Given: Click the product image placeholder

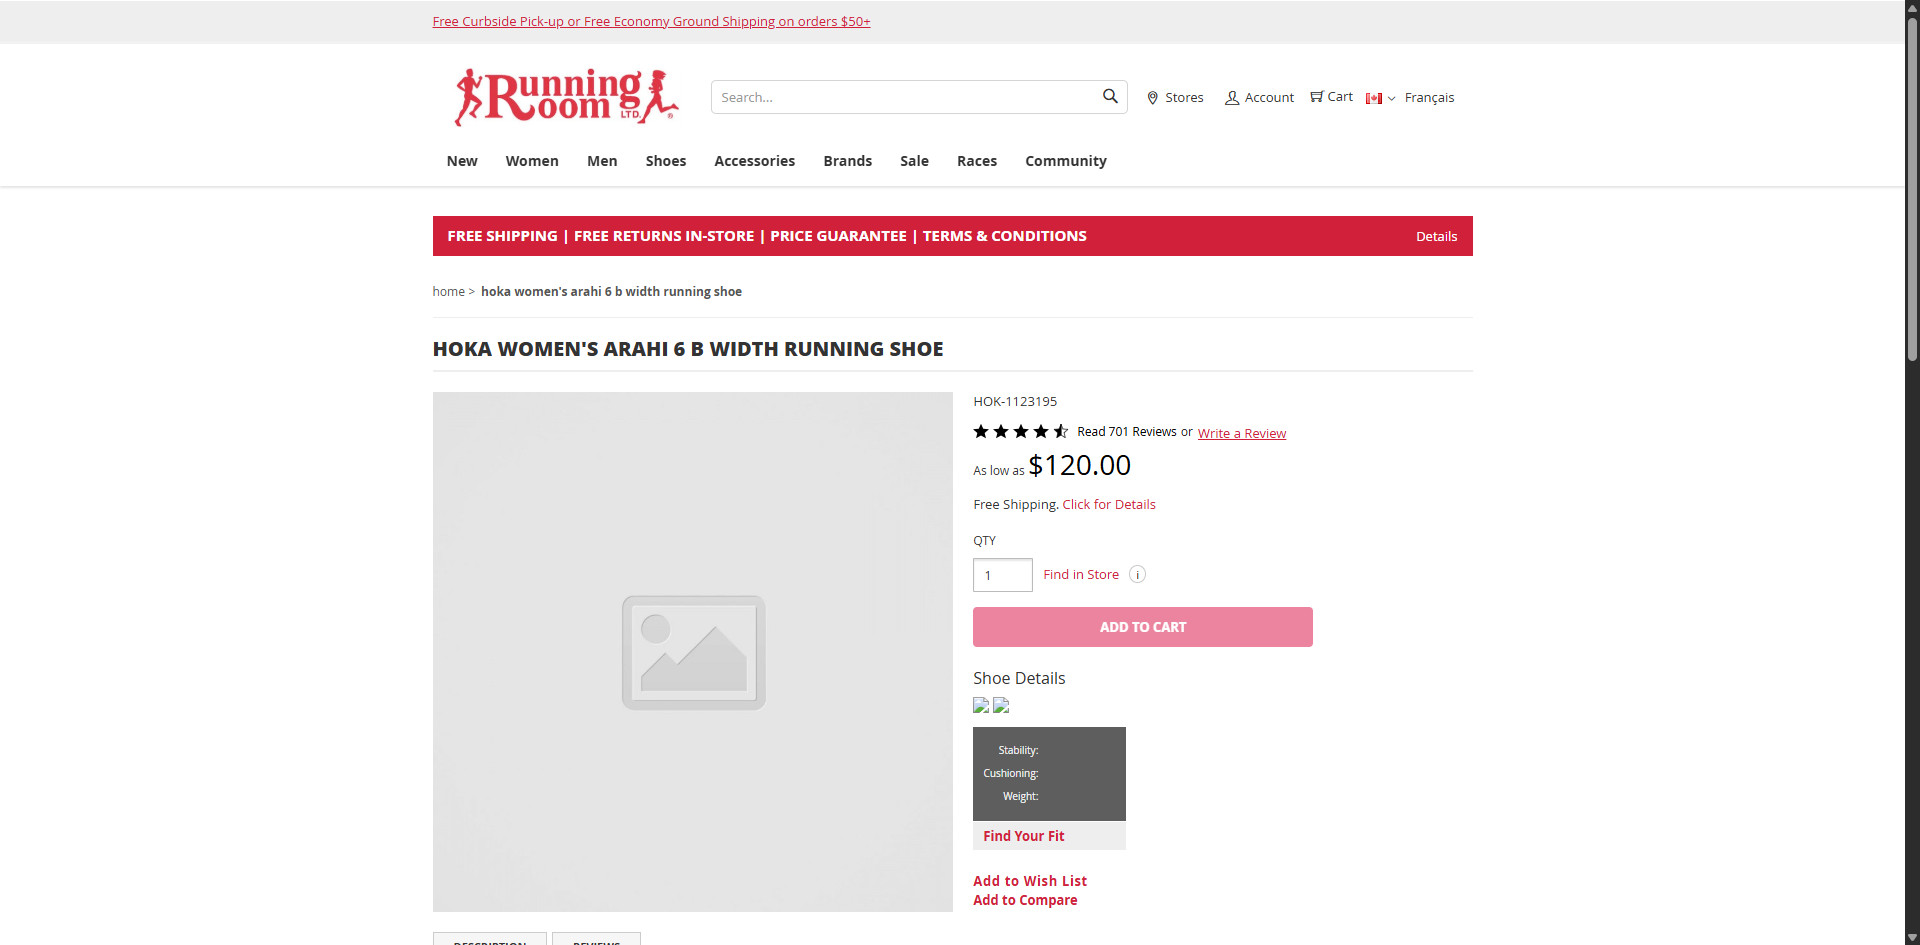Looking at the screenshot, I should click(692, 652).
